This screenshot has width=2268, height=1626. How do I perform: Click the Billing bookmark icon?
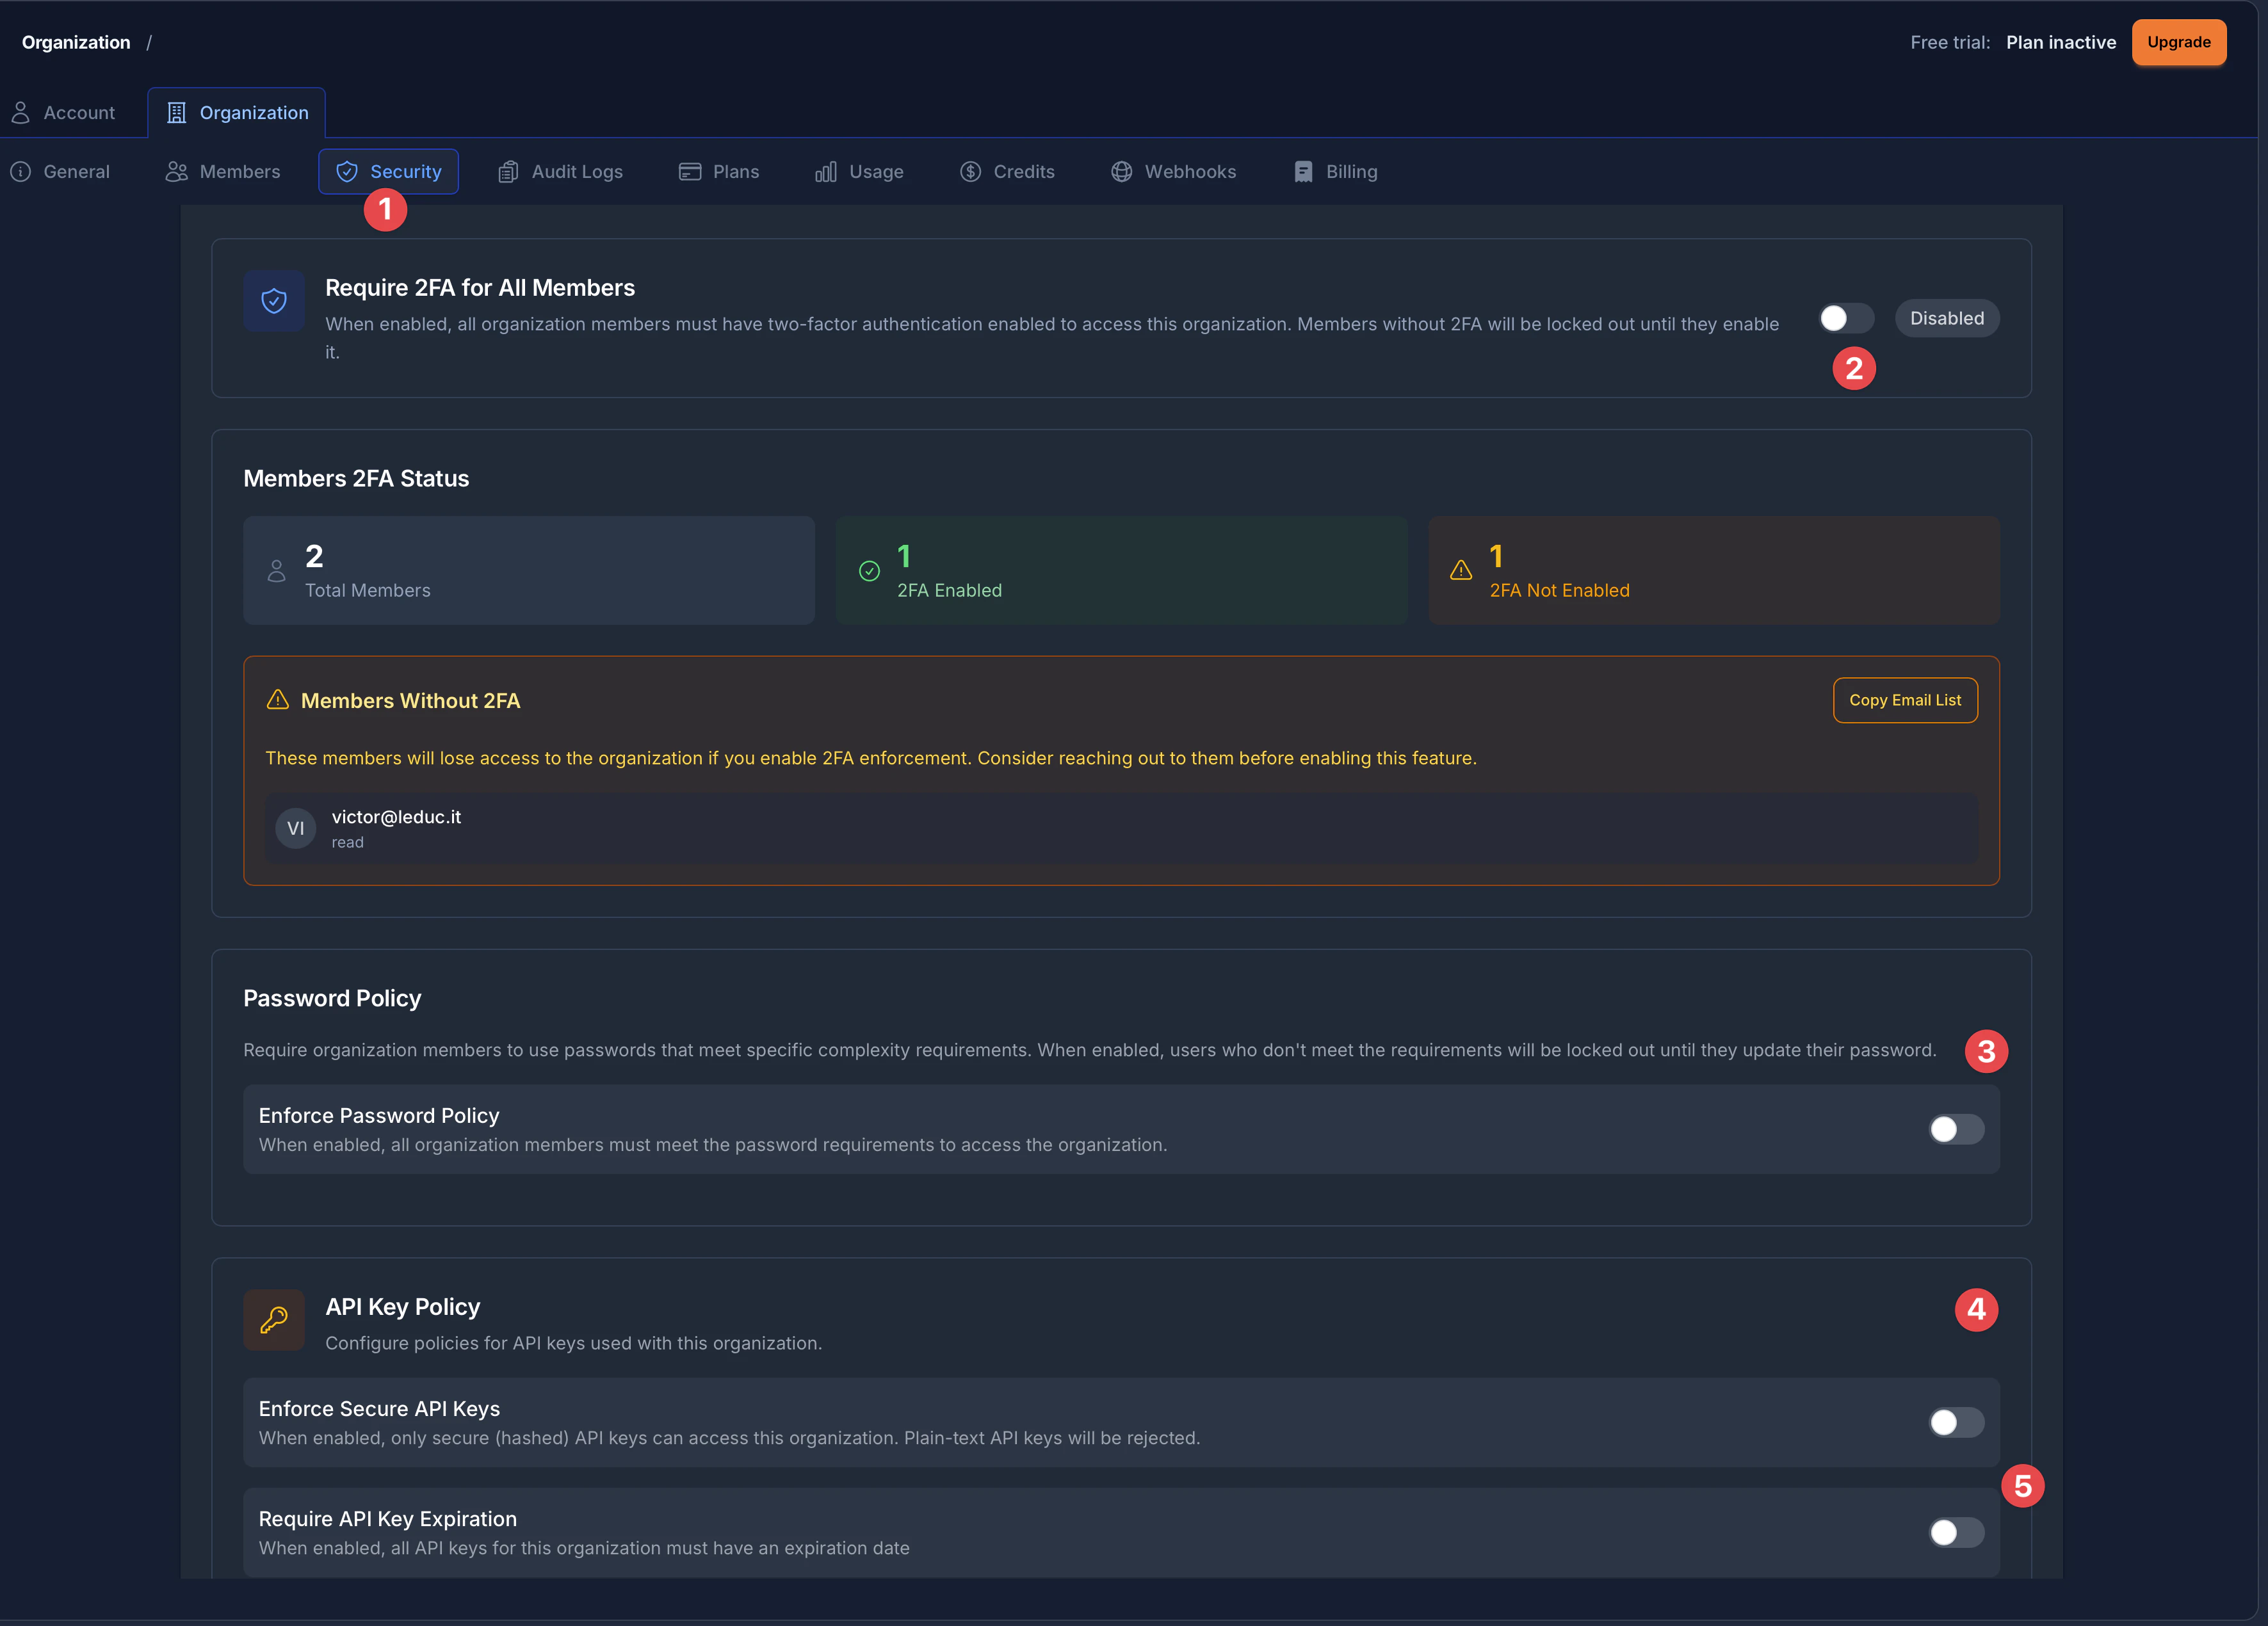click(x=1302, y=171)
